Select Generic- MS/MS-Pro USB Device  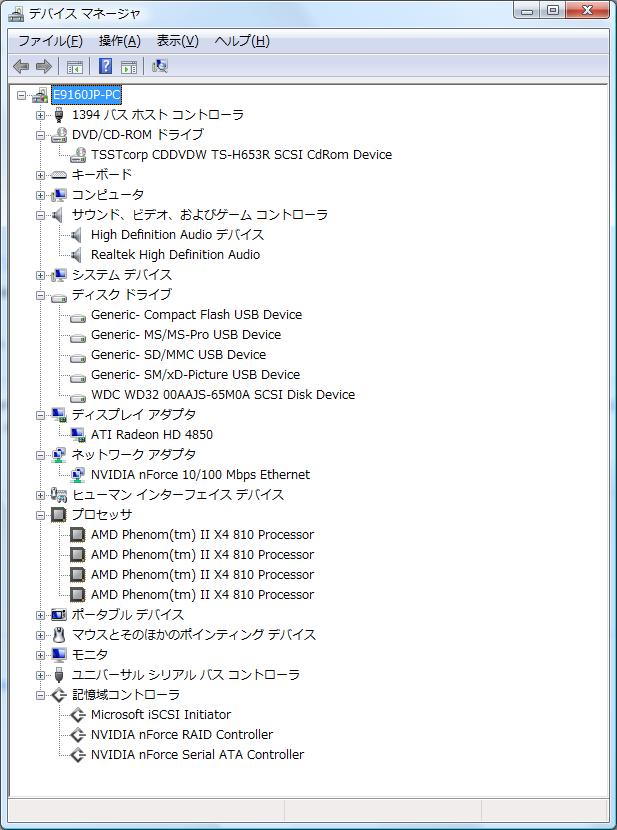[x=186, y=335]
